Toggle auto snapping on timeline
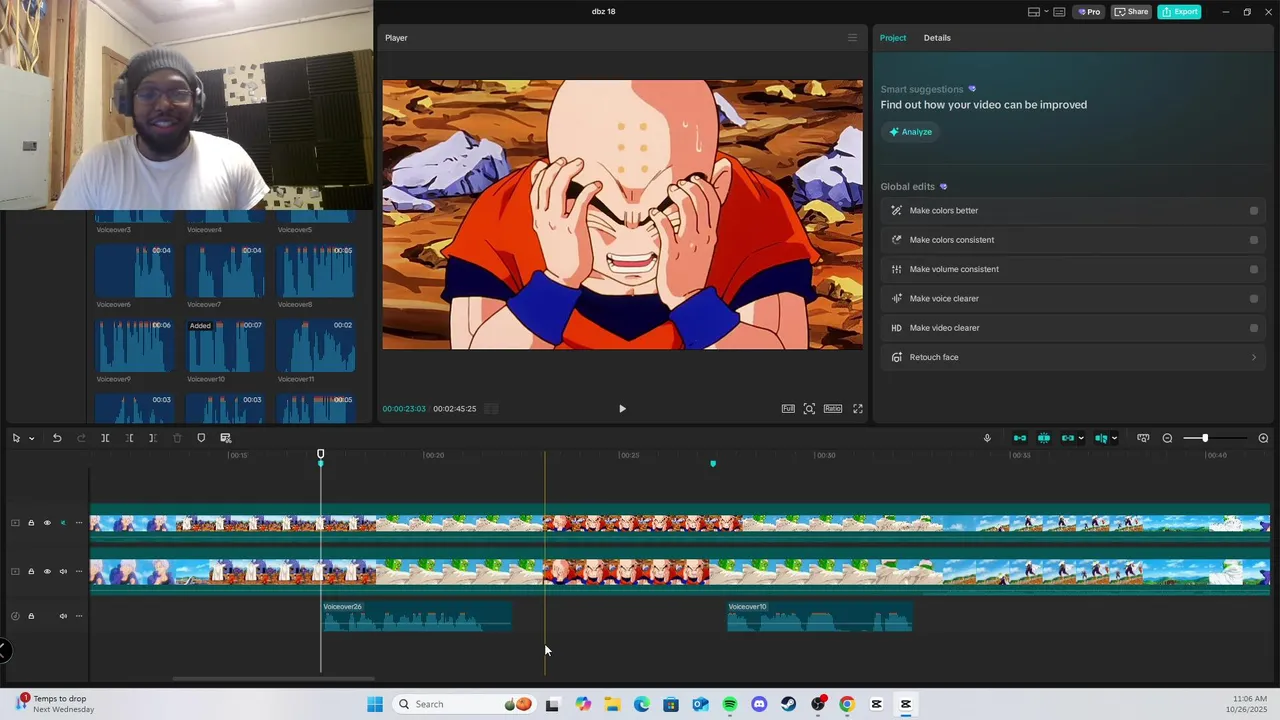 [1044, 438]
